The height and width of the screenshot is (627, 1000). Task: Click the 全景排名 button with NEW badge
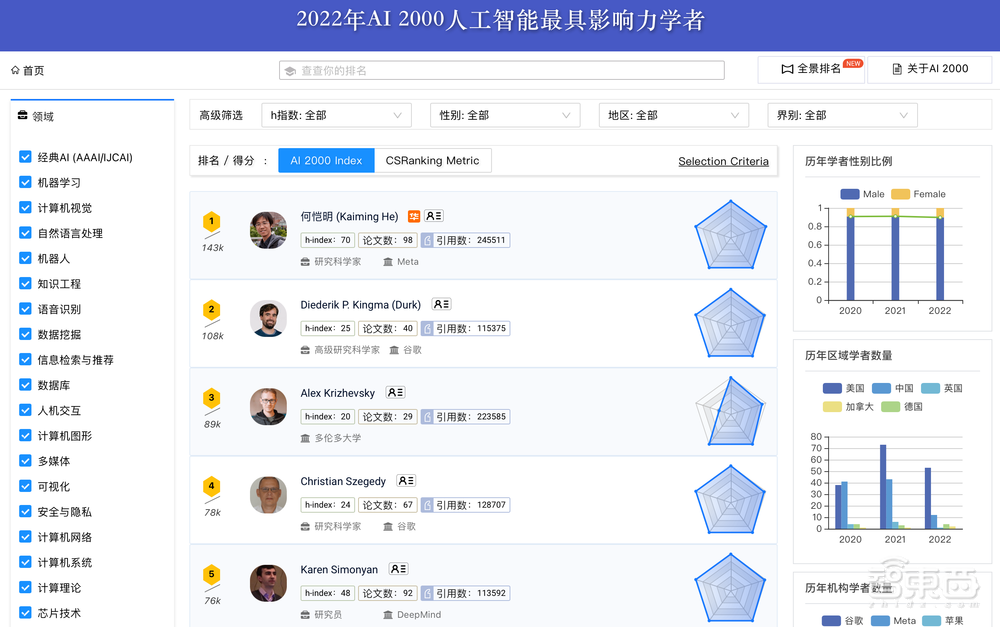pos(811,70)
